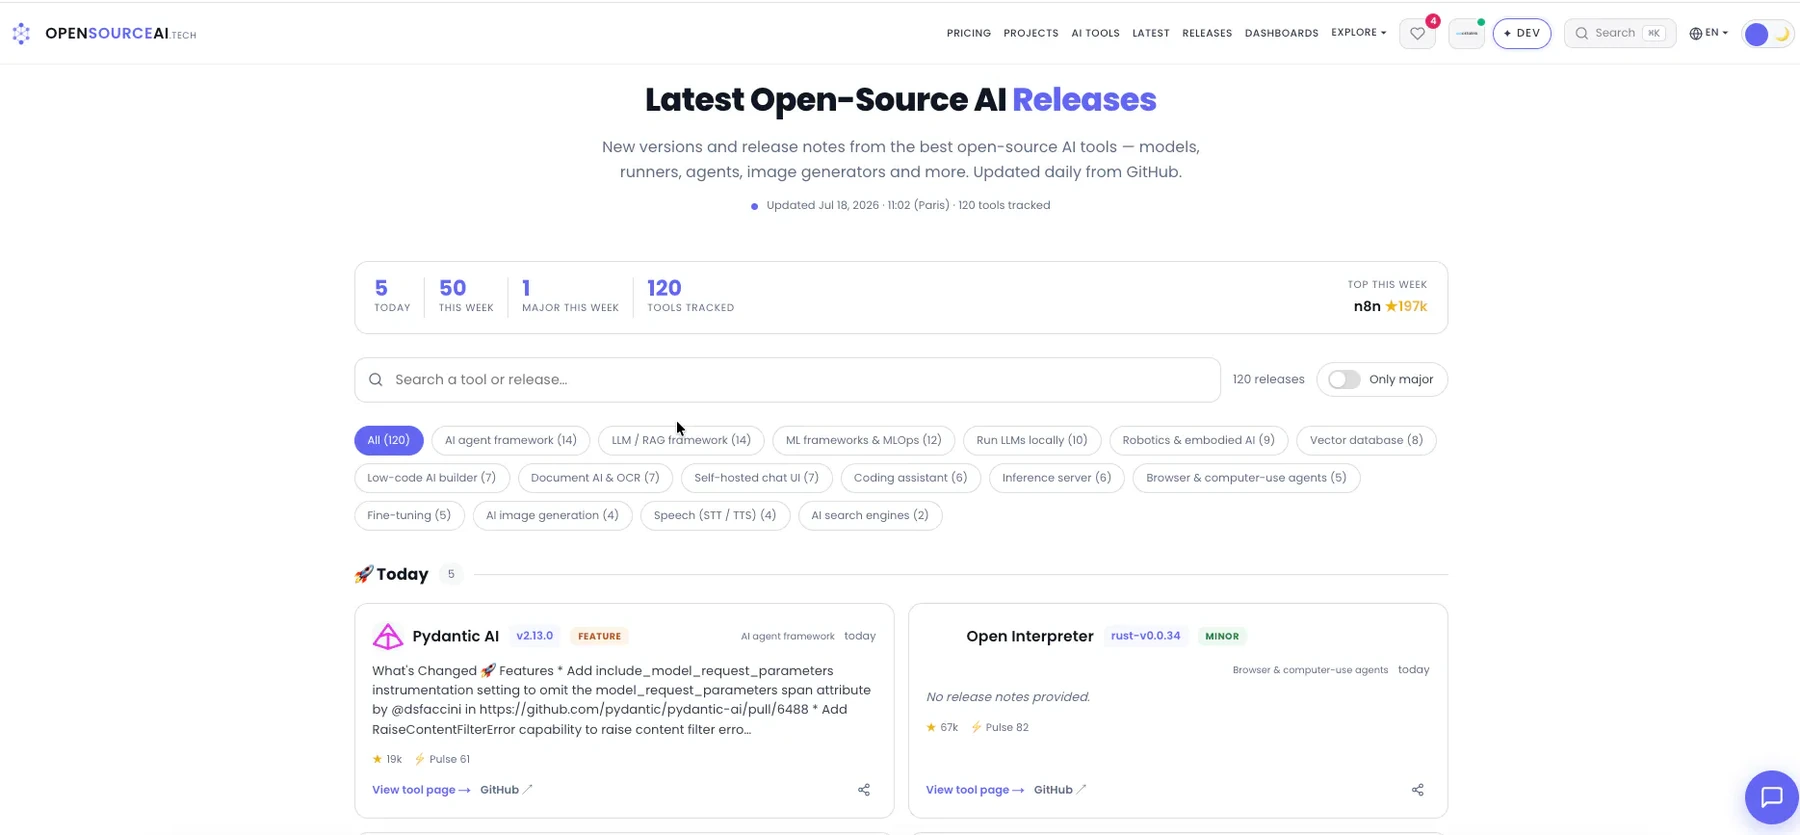Screen dimensions: 1800x835
Task: Filter by Fine-tuning (5)
Action: point(409,516)
